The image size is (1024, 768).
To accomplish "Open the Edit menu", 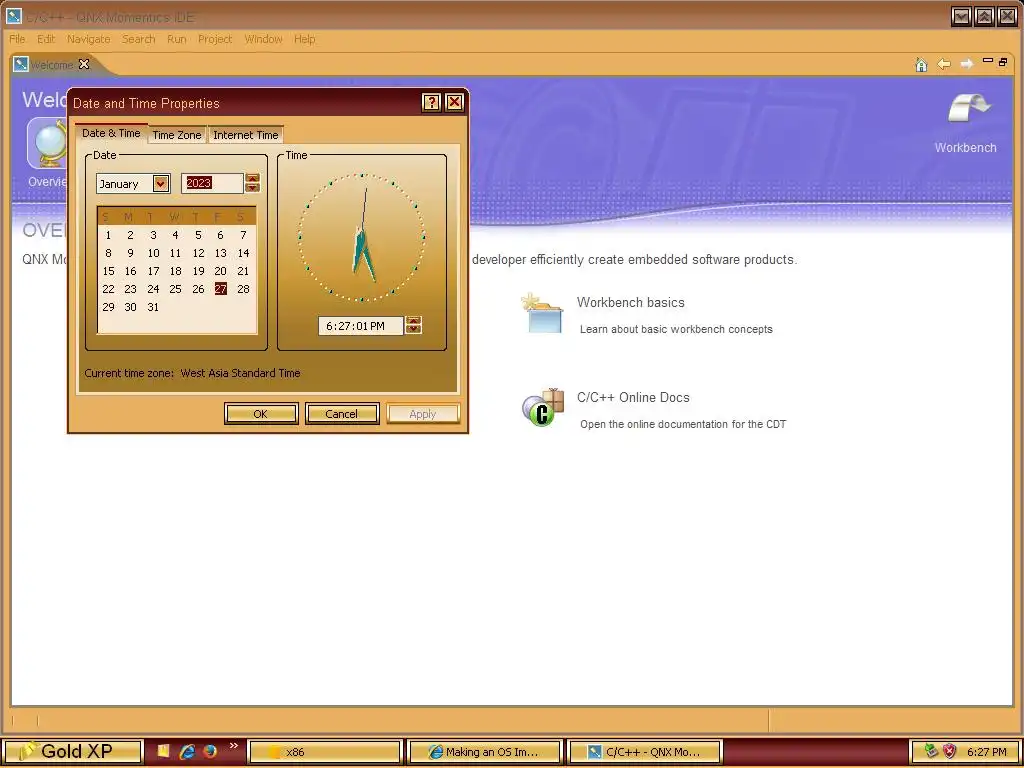I will pyautogui.click(x=46, y=39).
